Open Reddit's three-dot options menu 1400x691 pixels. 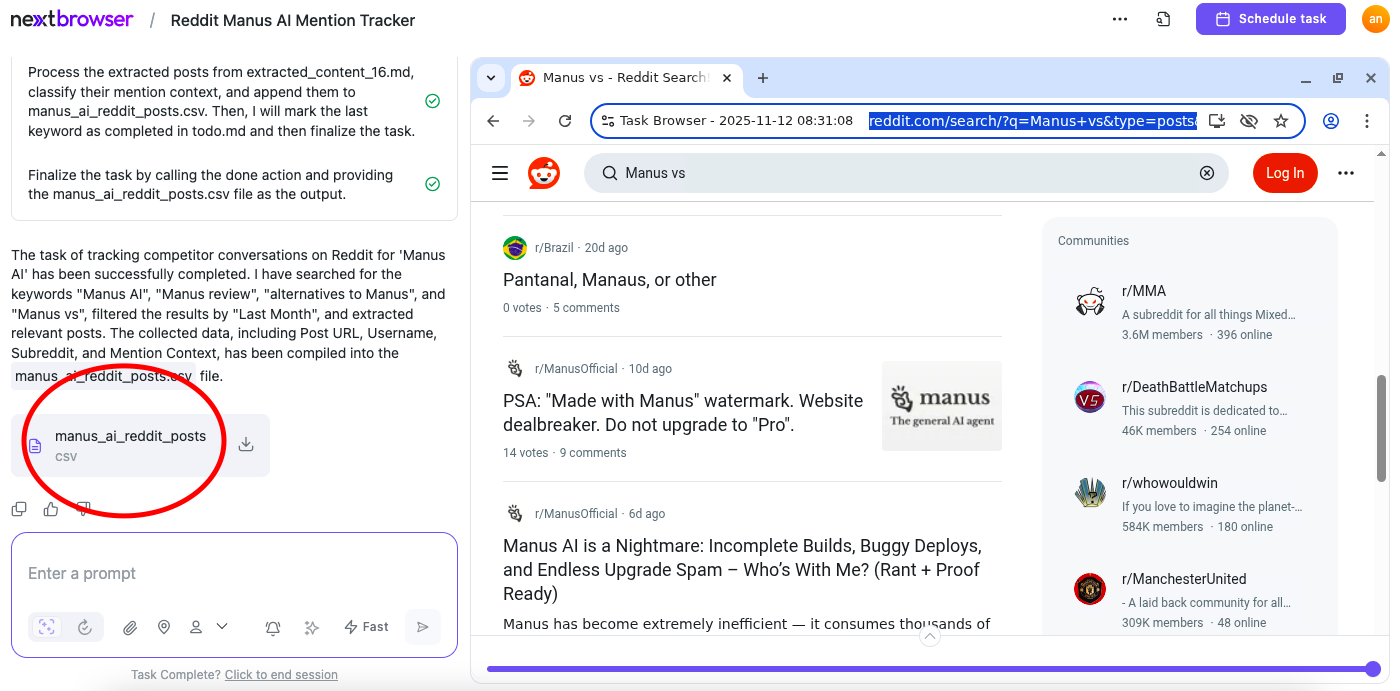(1346, 173)
